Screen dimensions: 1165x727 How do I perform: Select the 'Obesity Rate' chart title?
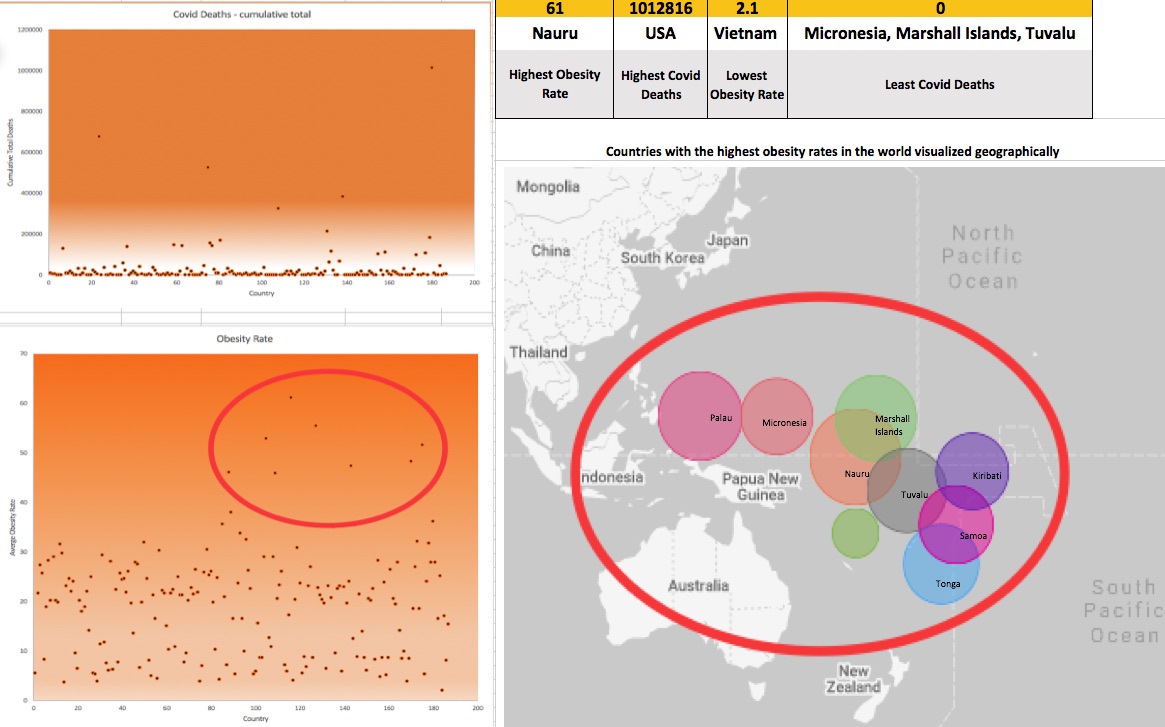[245, 339]
